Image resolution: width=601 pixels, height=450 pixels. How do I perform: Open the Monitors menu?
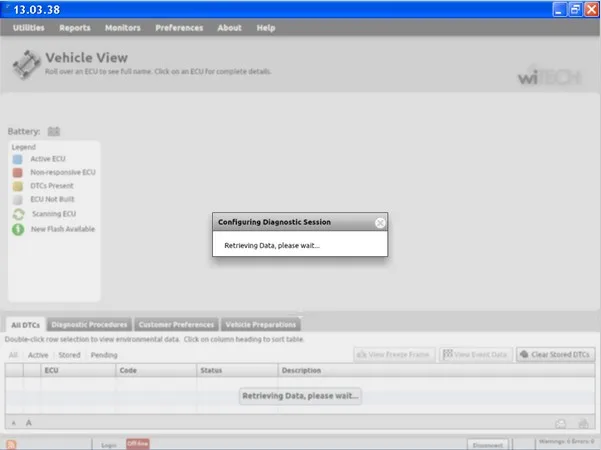pyautogui.click(x=123, y=28)
